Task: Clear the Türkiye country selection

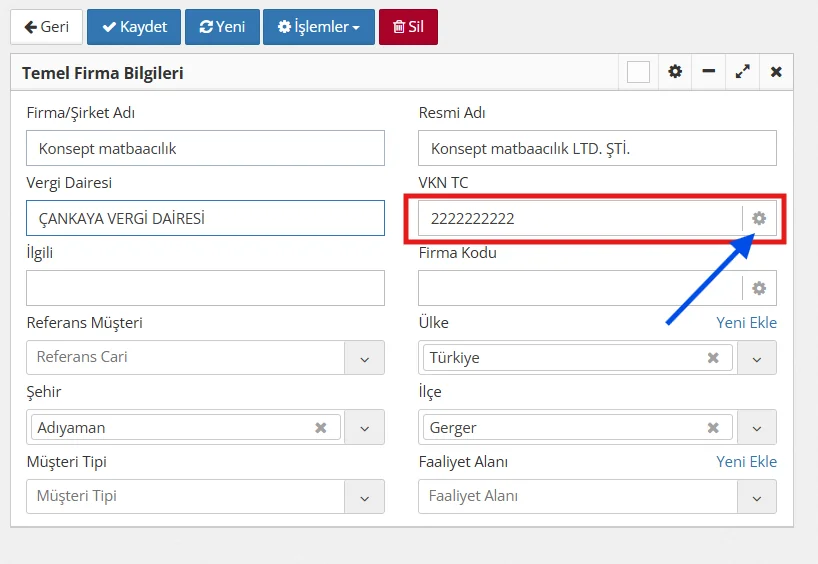Action: [x=713, y=358]
